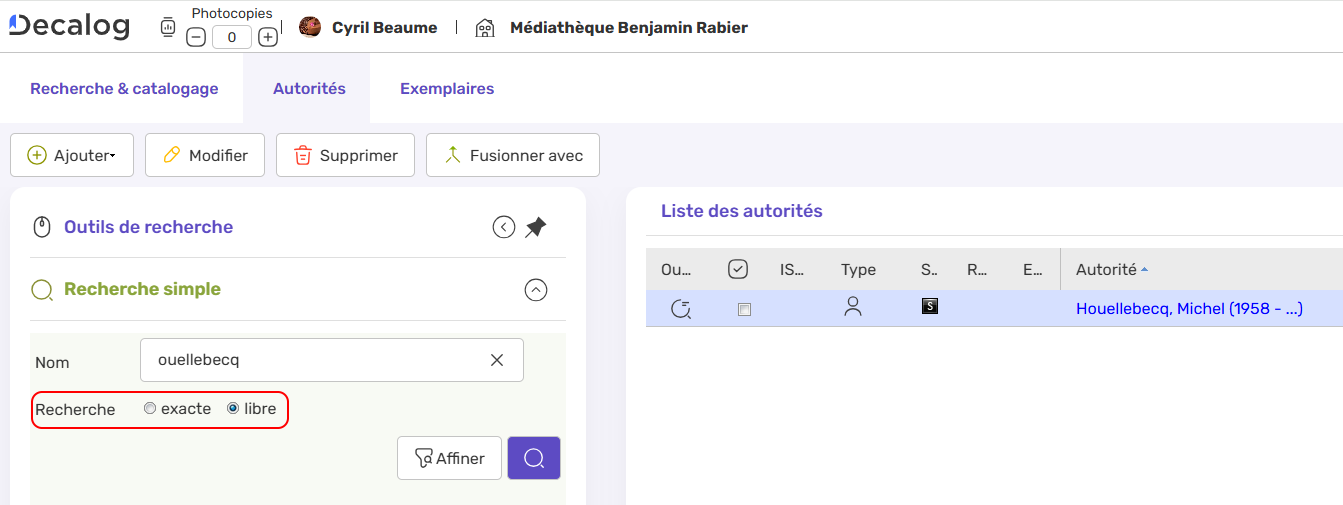Click the IS... column header
Viewport: 1343px width, 505px height.
(792, 269)
